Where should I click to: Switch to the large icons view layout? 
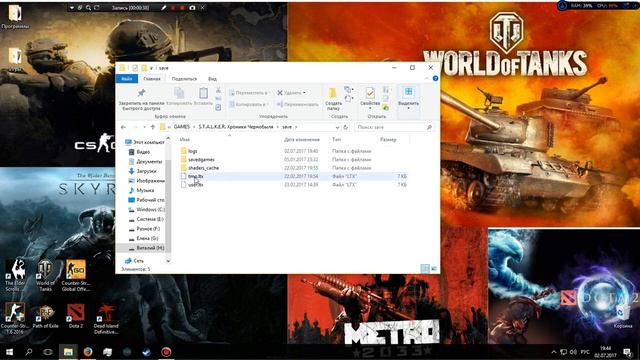point(433,268)
